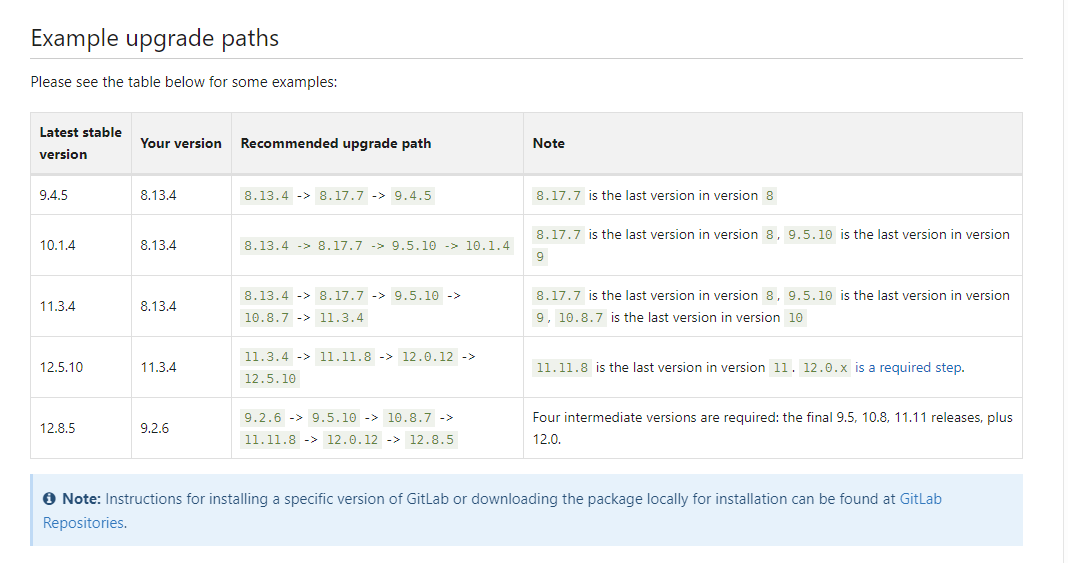Follow the GitLab Repositories link
The image size is (1068, 563).
pos(84,522)
